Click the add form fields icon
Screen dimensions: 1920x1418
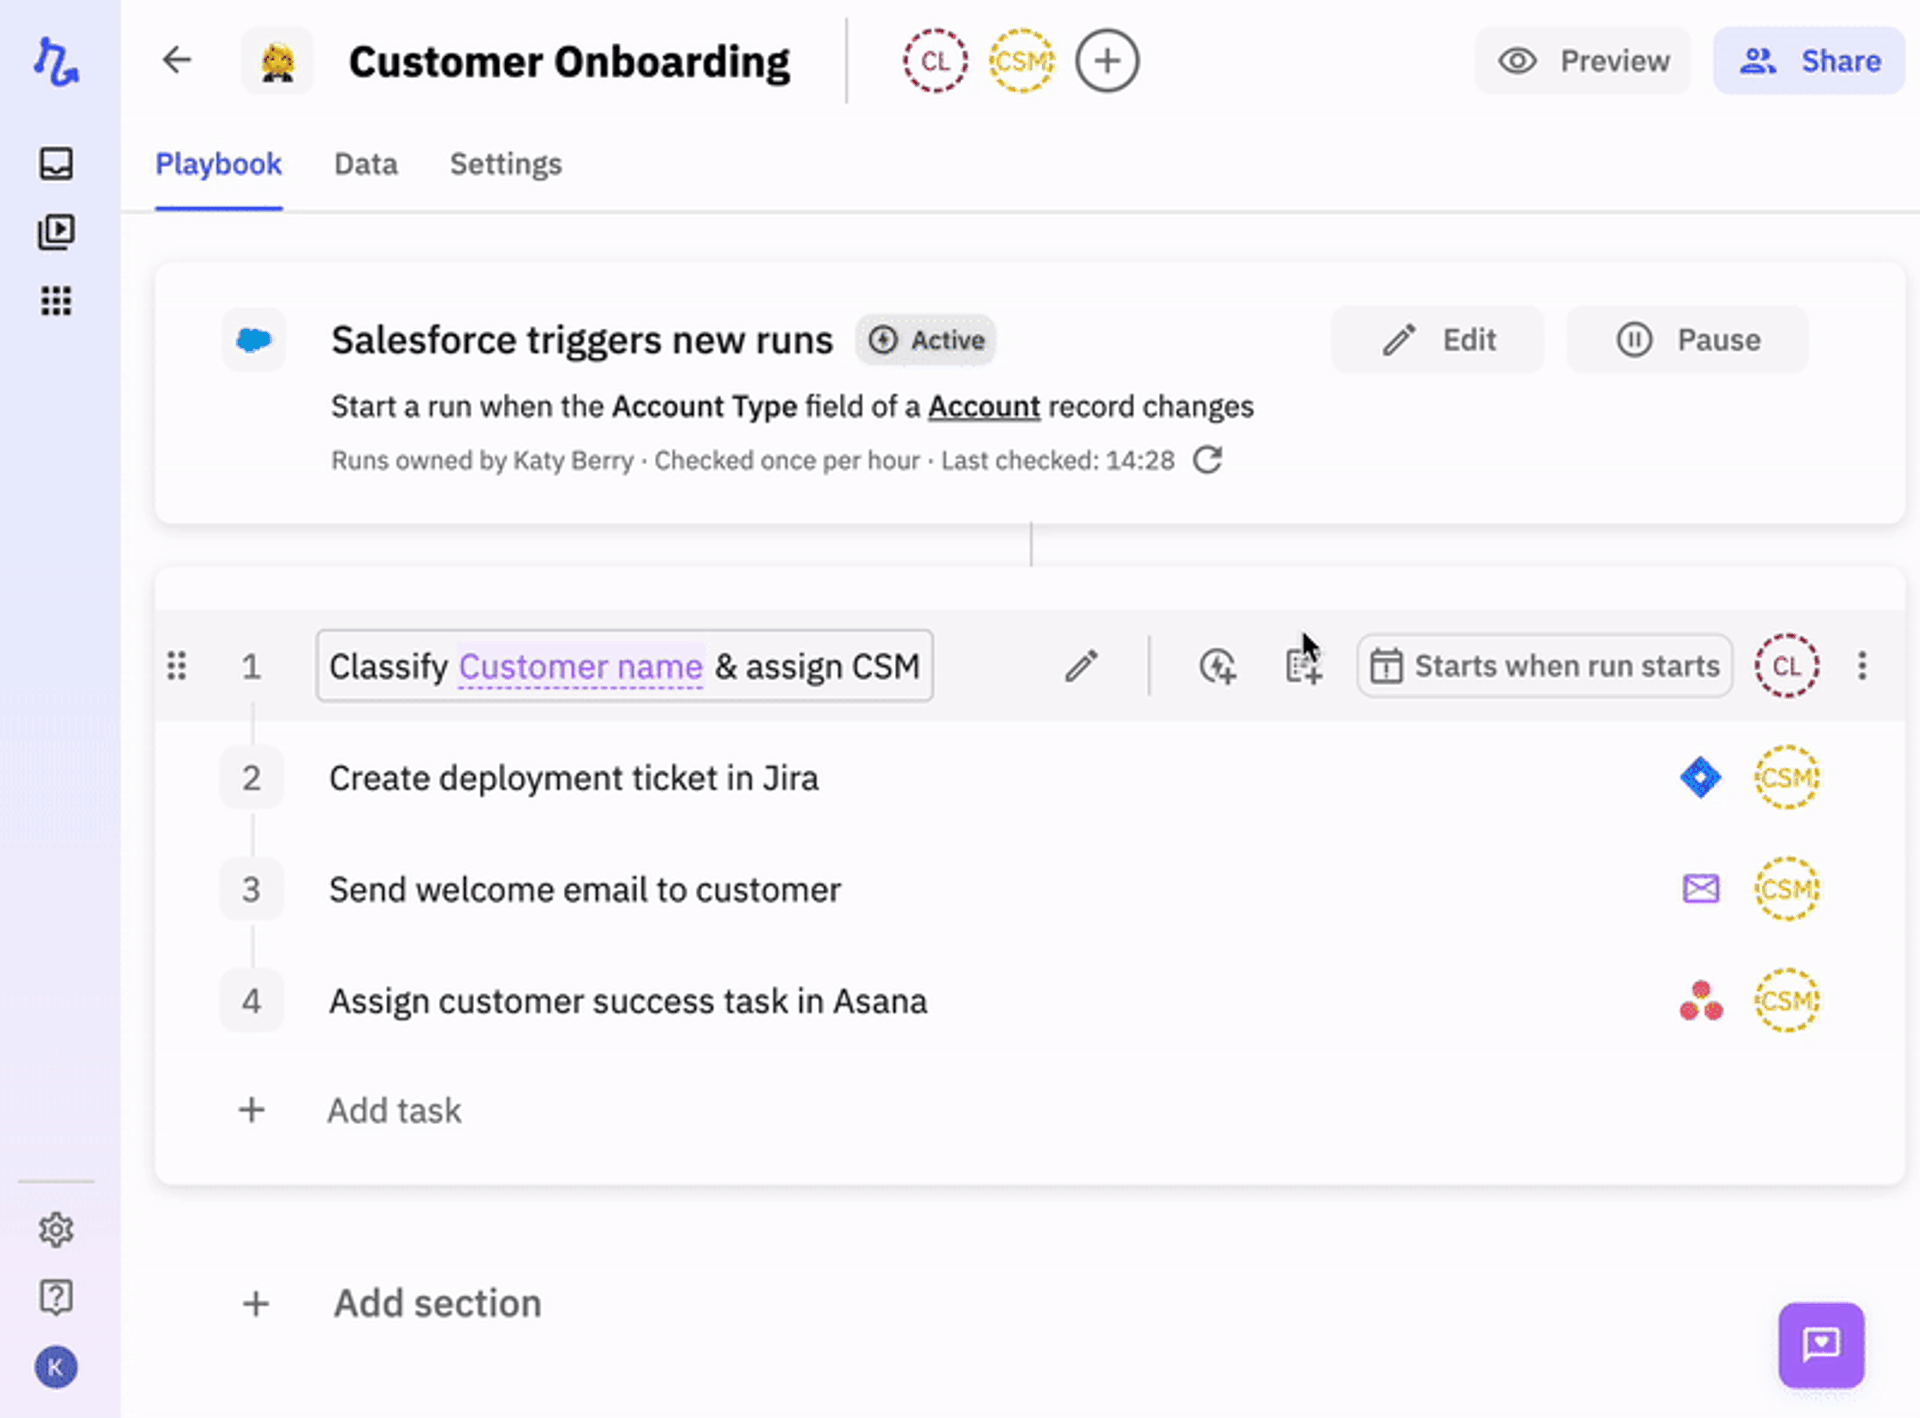[1303, 667]
